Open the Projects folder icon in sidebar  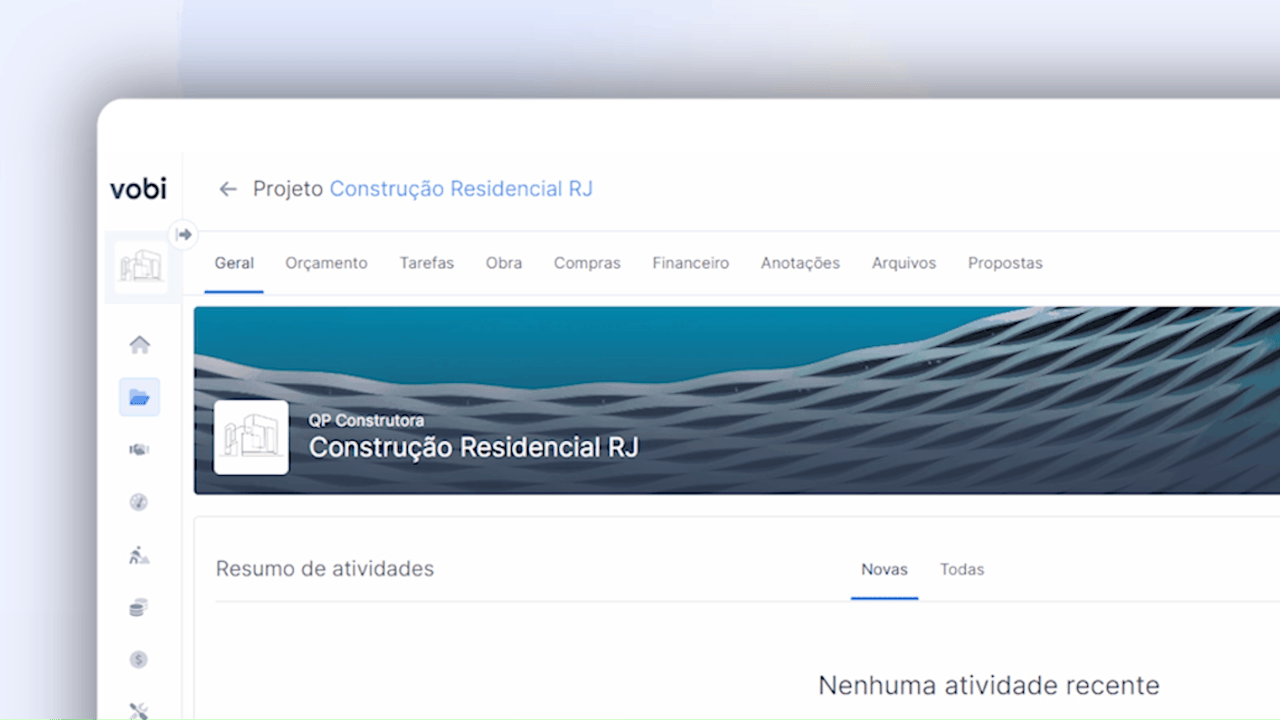139,398
